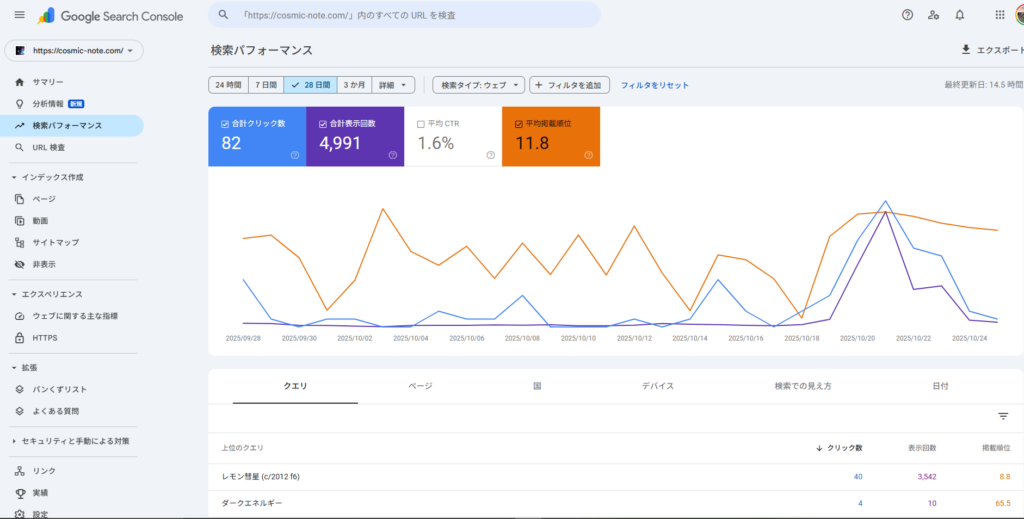Switch to the ページ tab
This screenshot has height=519, width=1024.
pos(420,385)
